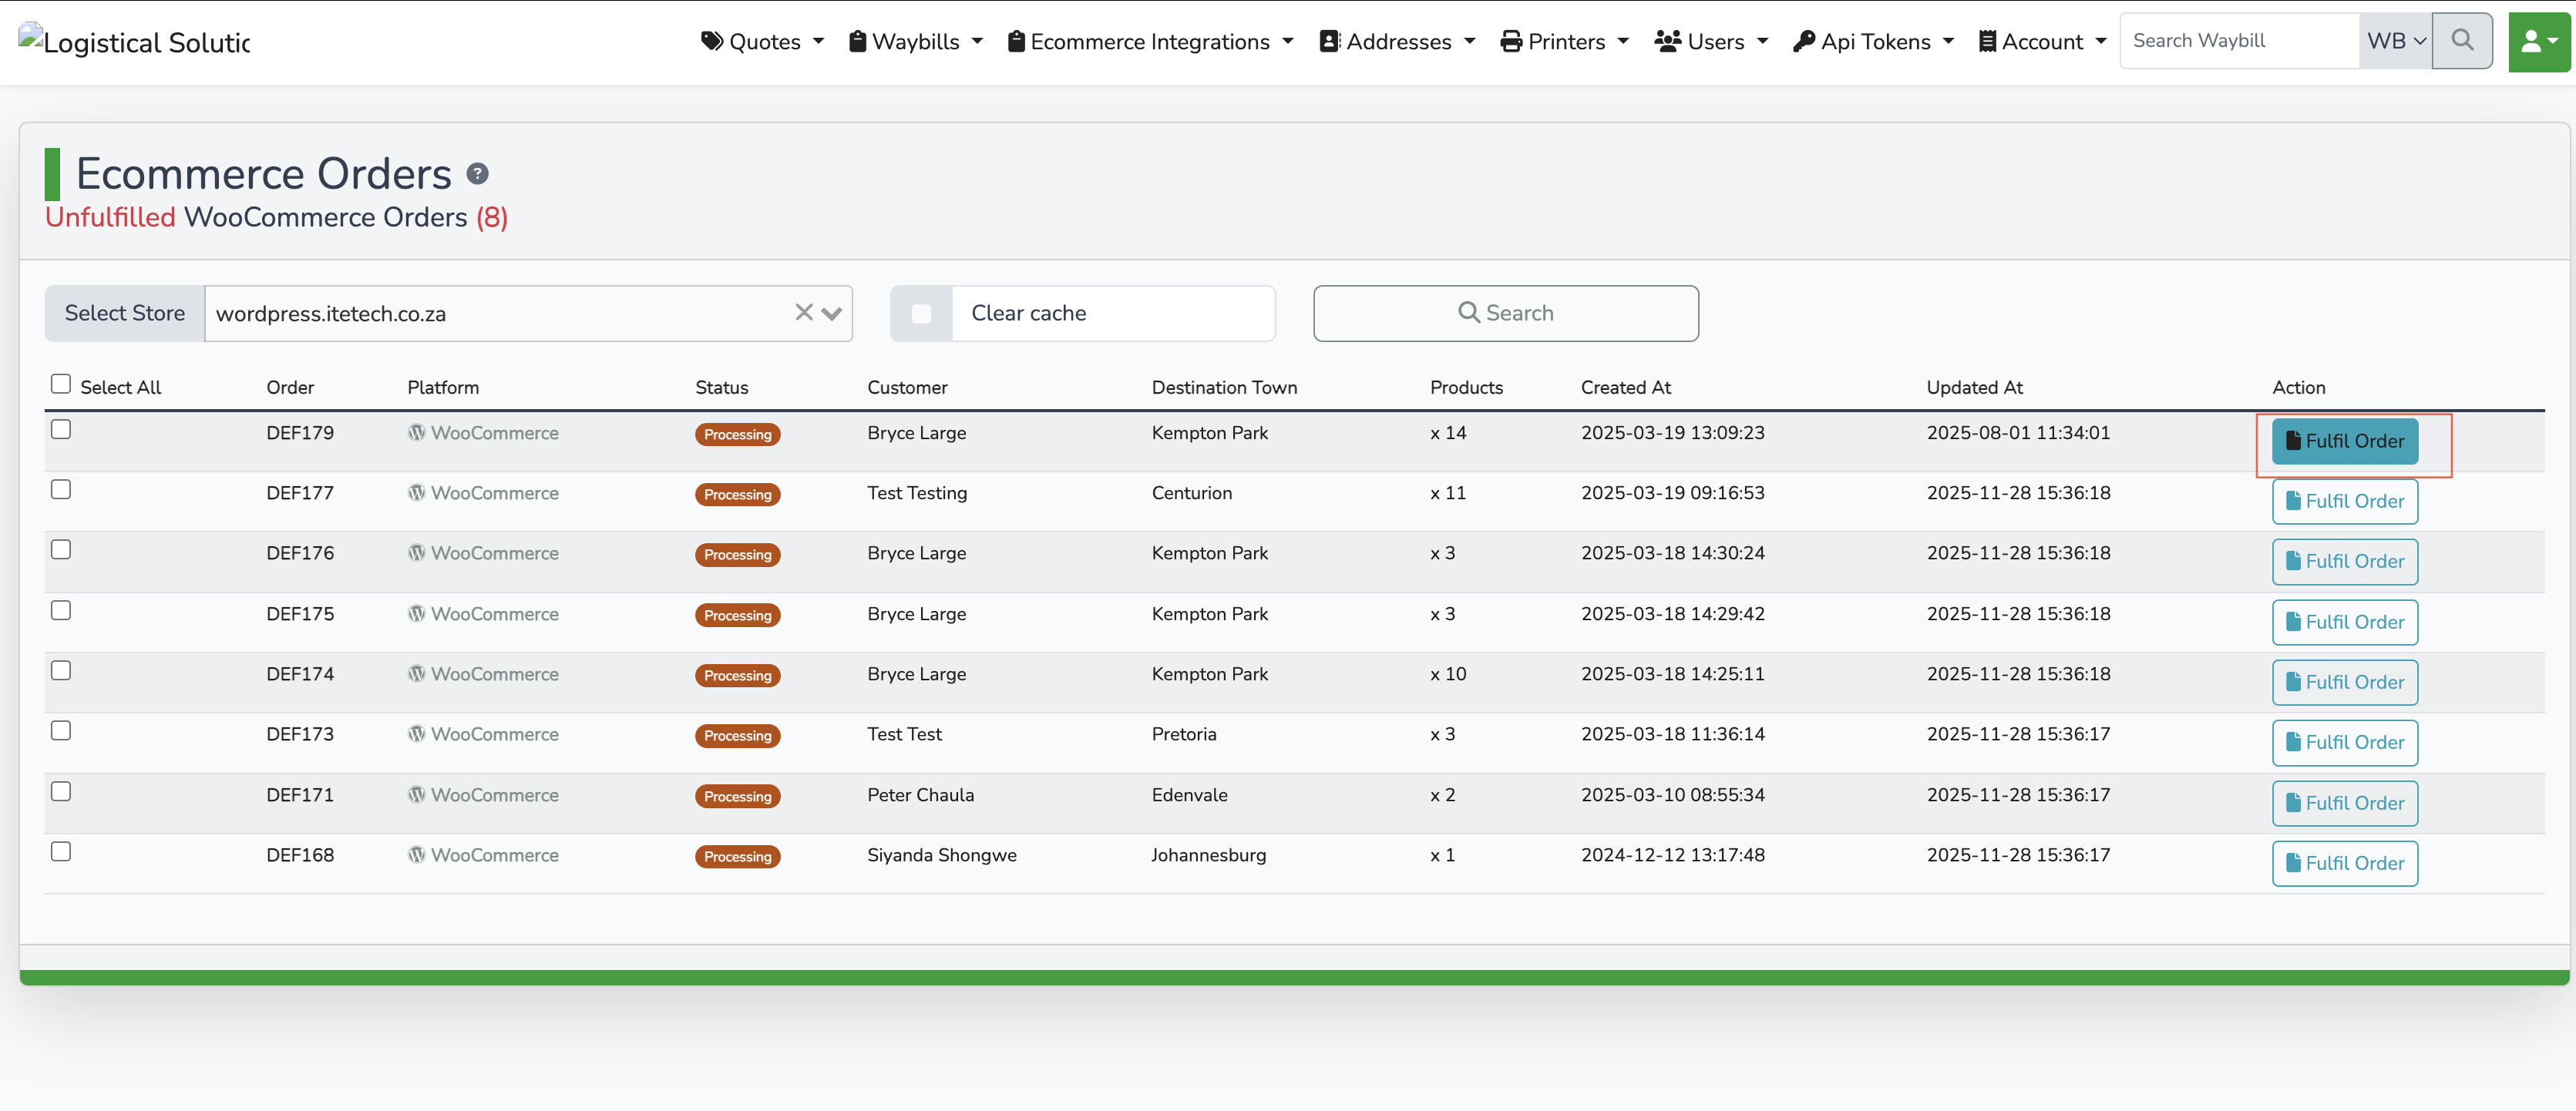Tick the checkbox for order DEF173
This screenshot has width=2576, height=1111.
(61, 730)
